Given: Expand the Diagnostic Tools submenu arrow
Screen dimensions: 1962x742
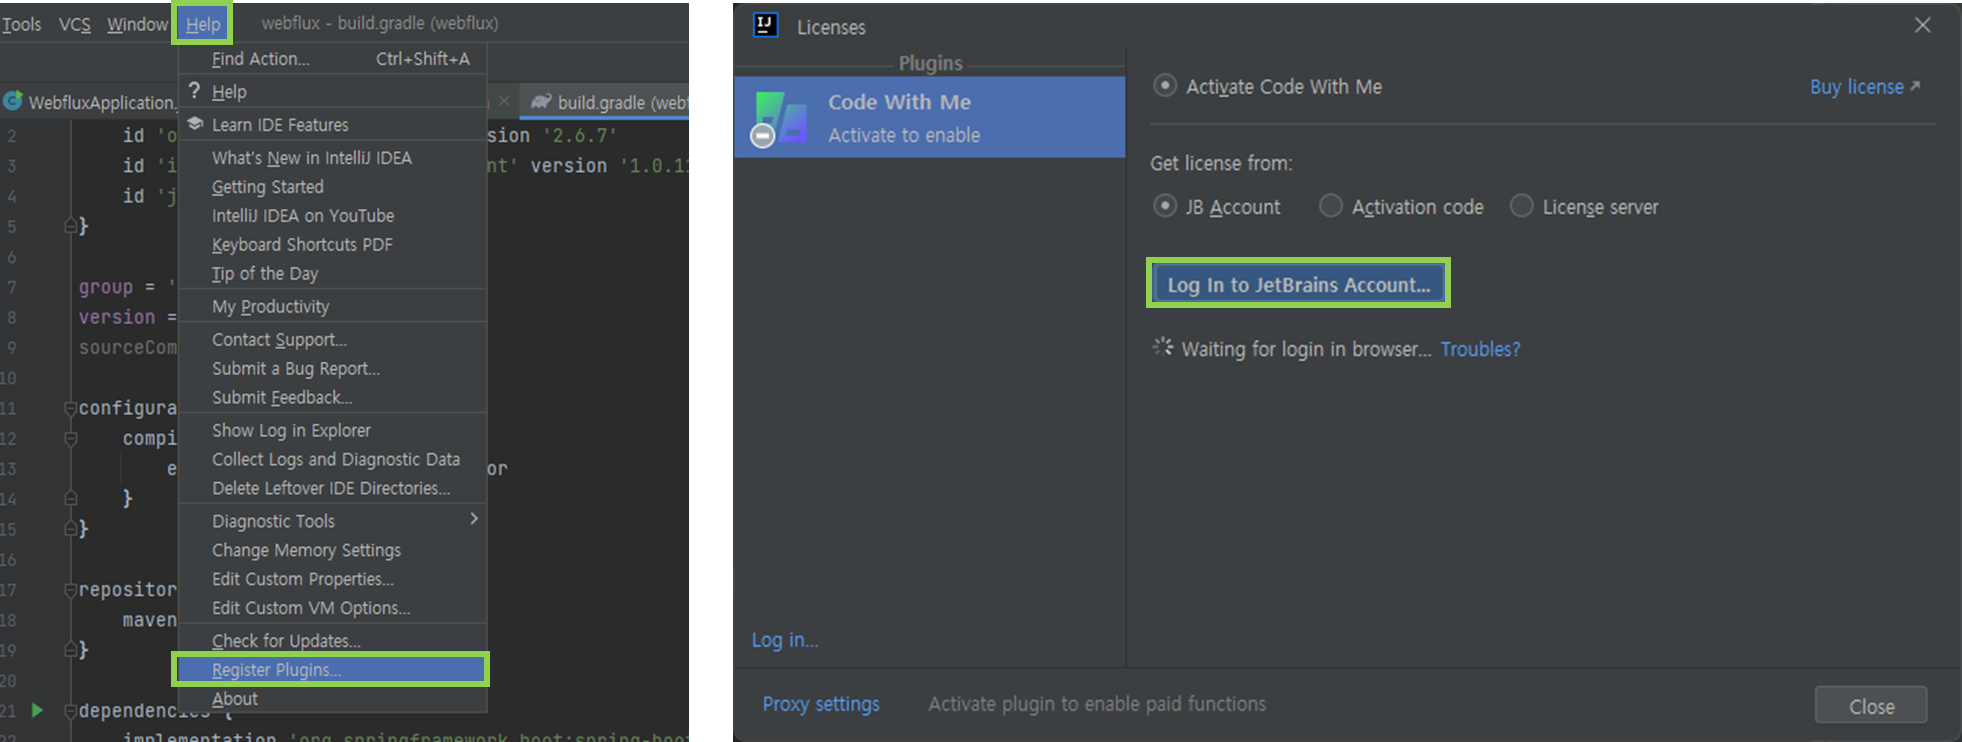Looking at the screenshot, I should [474, 518].
